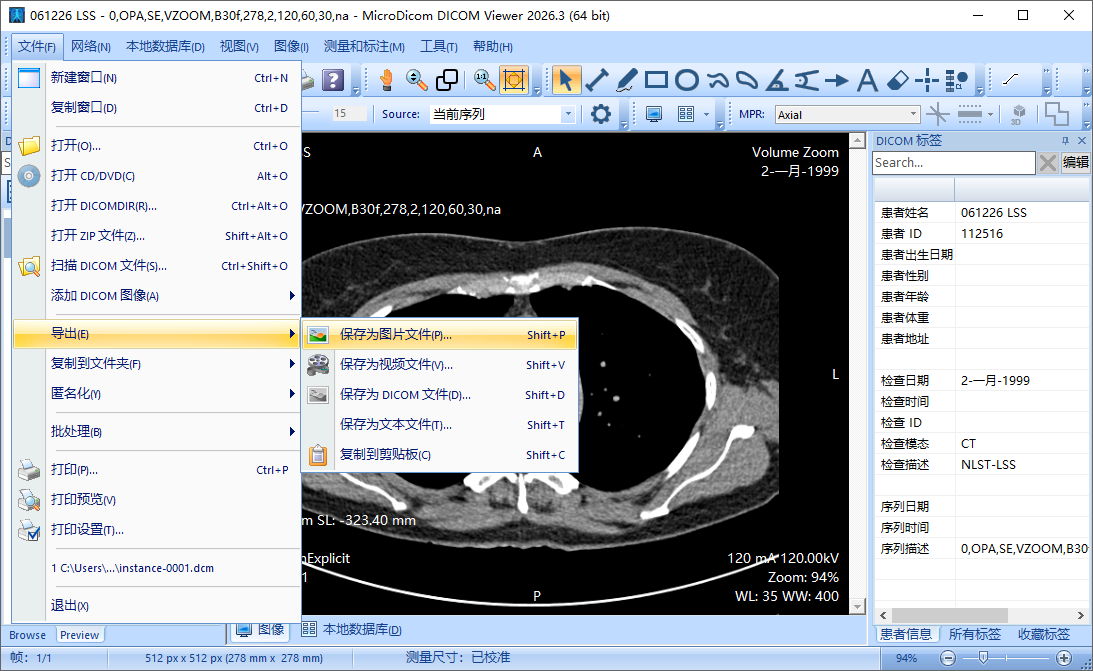Switch to the 本地数据库 bottom tab
The height and width of the screenshot is (671, 1093).
pos(352,630)
